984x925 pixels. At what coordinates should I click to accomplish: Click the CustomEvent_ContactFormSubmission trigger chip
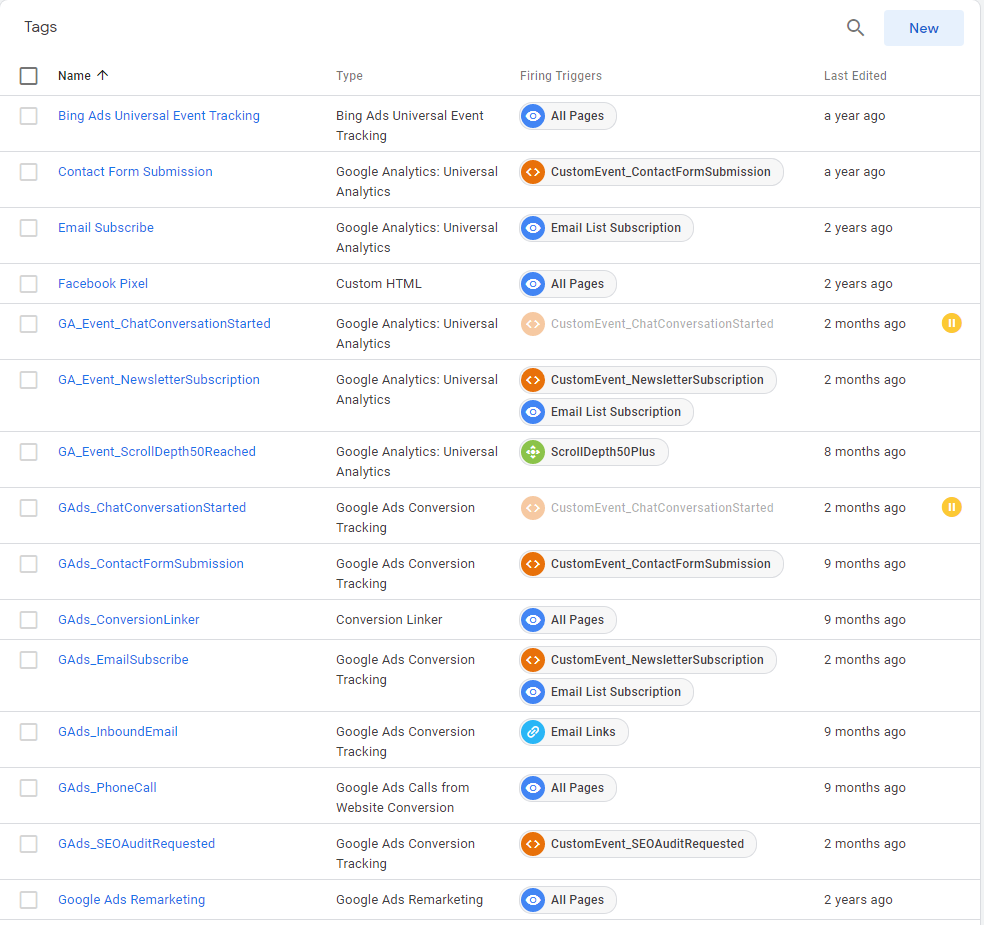[651, 171]
